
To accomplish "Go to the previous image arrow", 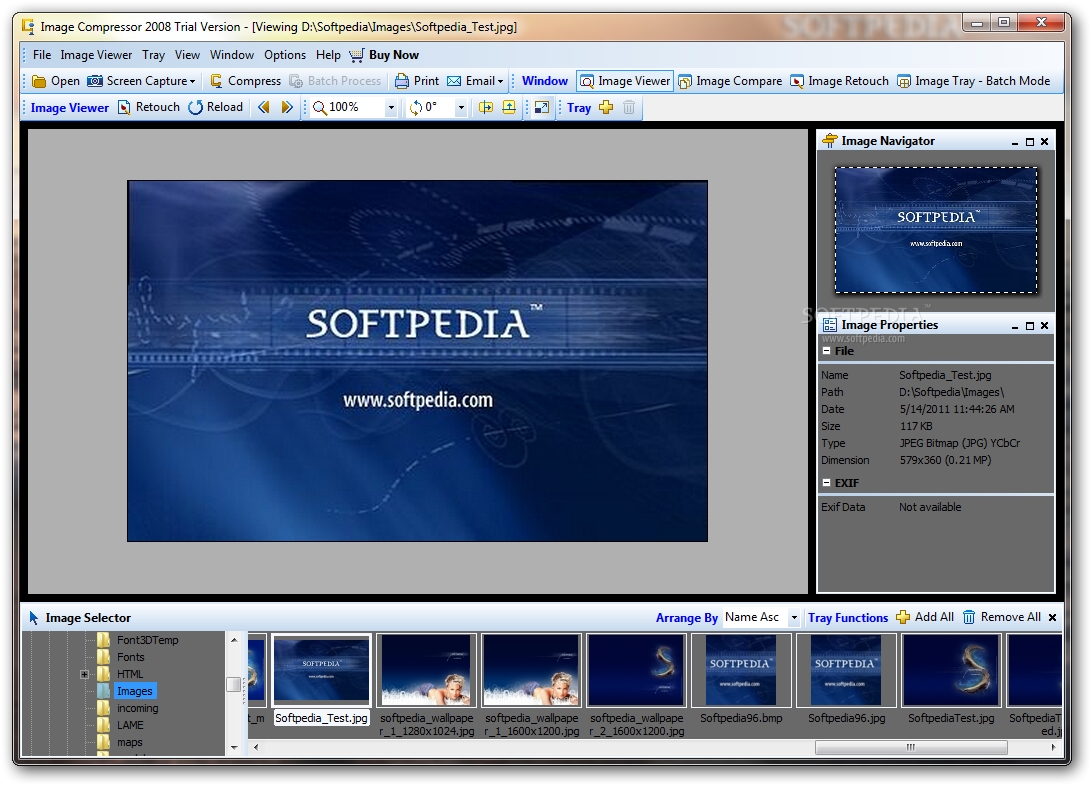I will pos(264,107).
